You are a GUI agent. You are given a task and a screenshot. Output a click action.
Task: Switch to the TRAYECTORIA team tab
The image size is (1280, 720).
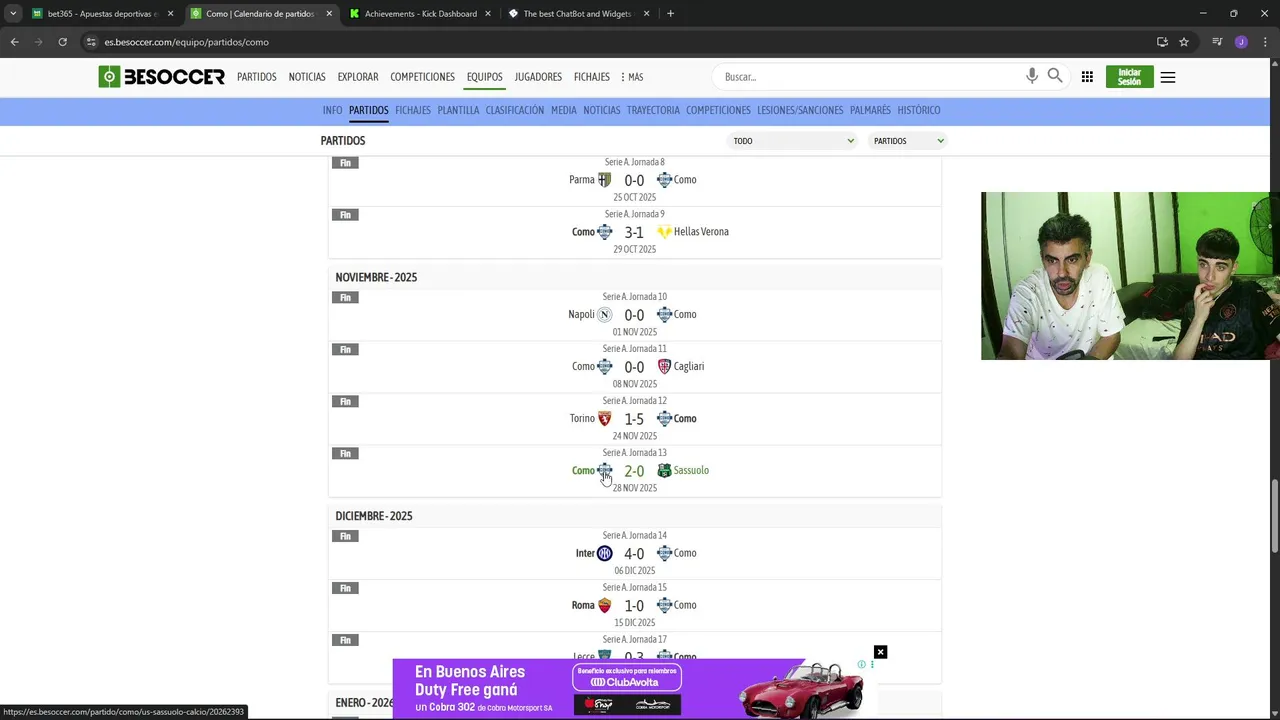click(653, 110)
